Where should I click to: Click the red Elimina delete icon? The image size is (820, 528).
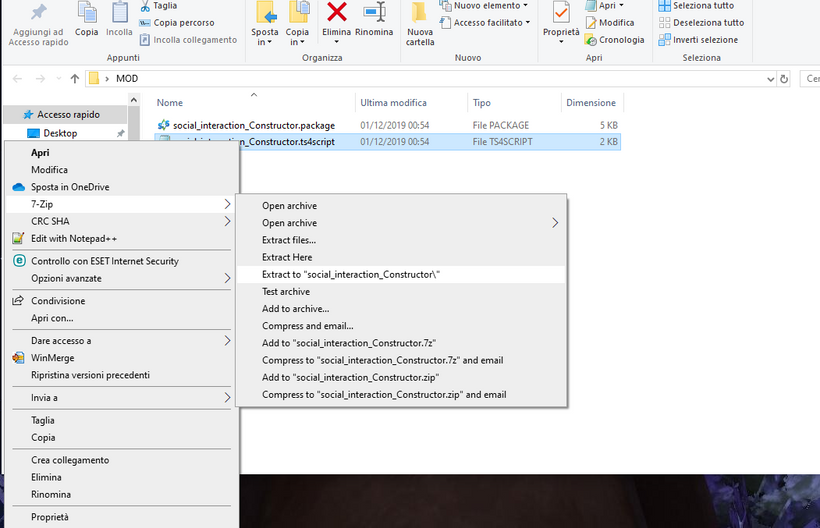[337, 13]
